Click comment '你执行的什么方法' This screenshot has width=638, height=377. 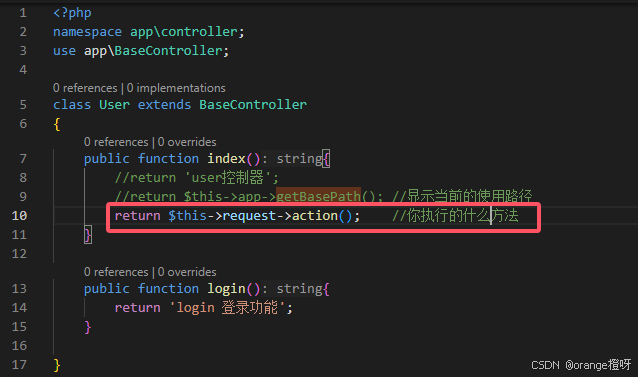click(455, 216)
